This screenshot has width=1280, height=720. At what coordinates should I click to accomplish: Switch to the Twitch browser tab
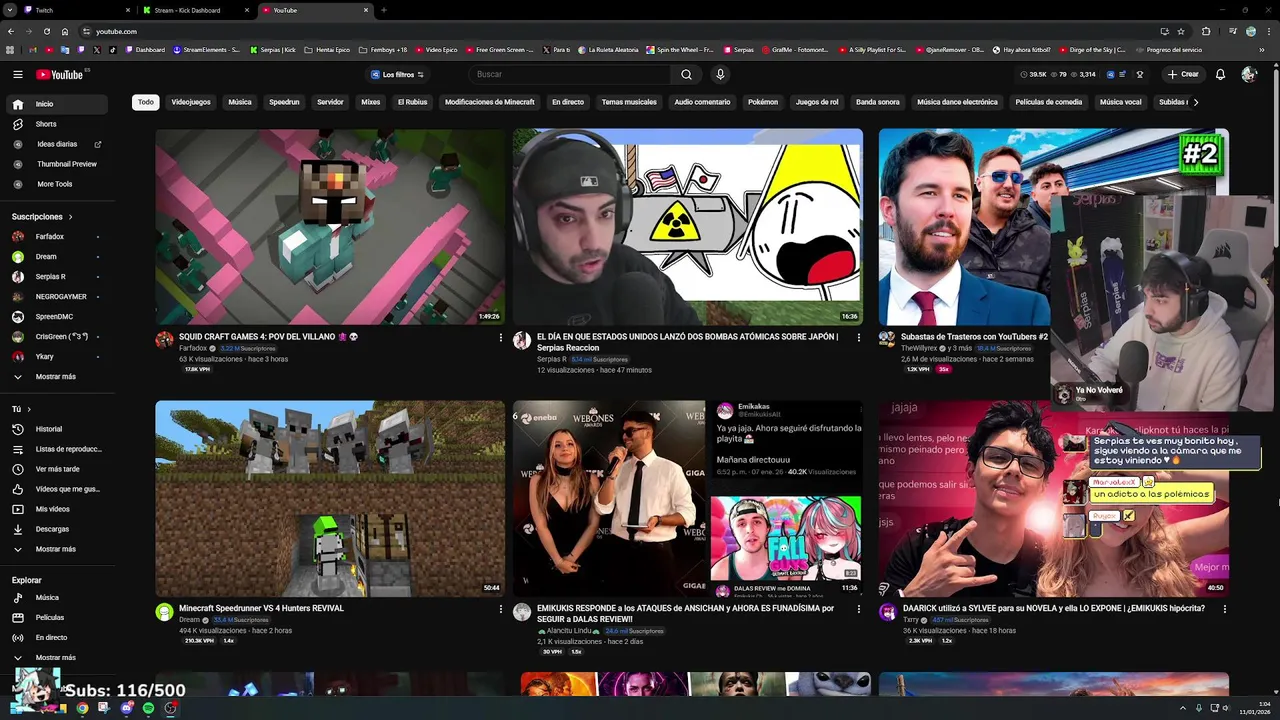(75, 10)
